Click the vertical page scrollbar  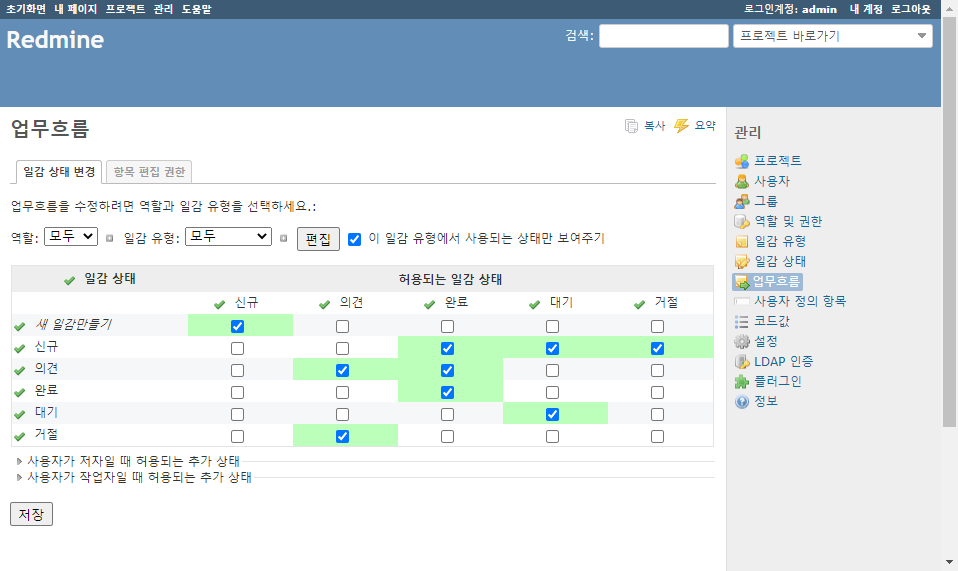coord(949,223)
